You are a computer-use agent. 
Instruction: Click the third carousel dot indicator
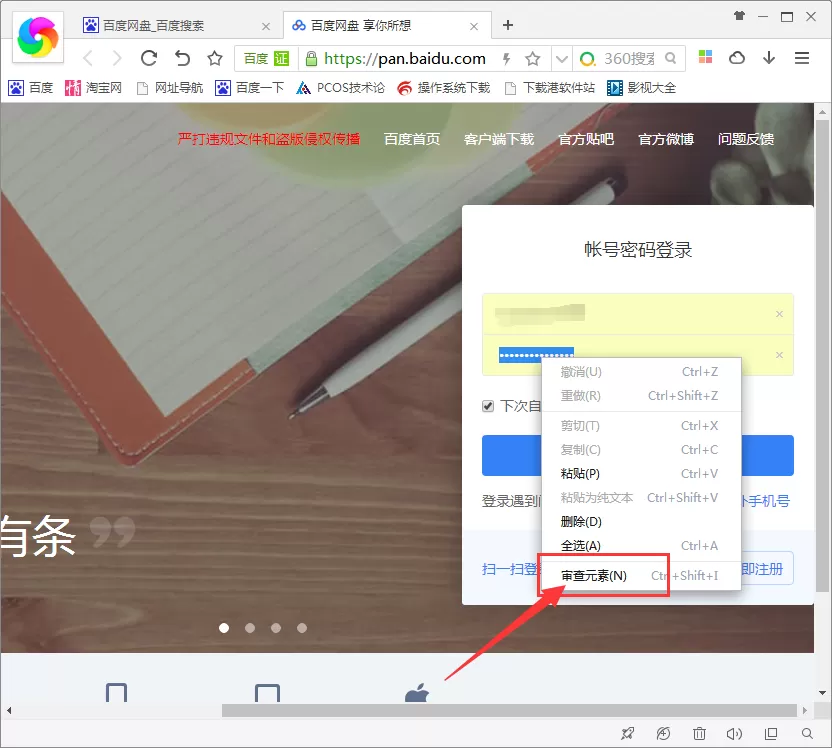point(276,628)
